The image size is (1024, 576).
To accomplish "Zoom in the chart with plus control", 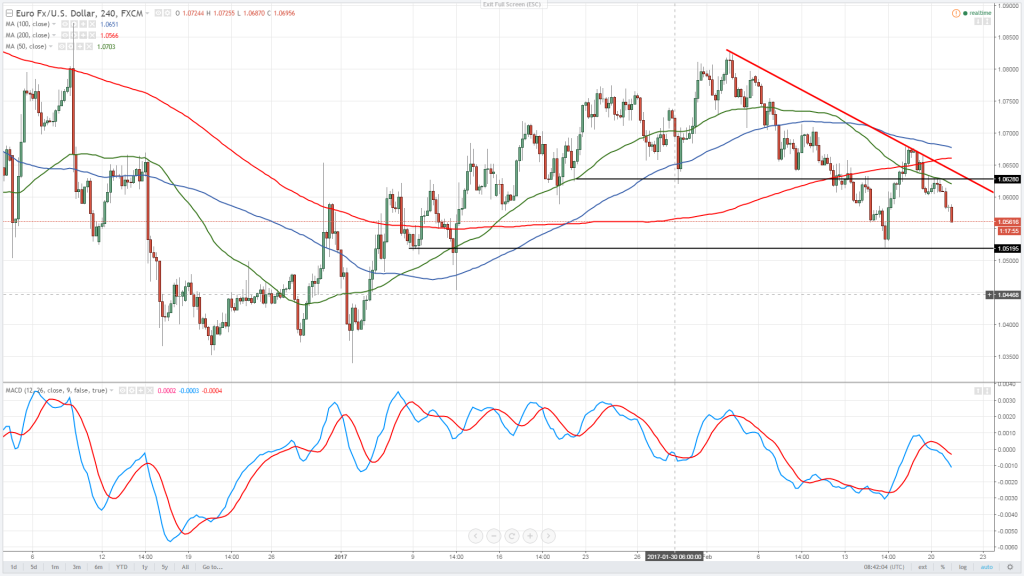I will [530, 536].
